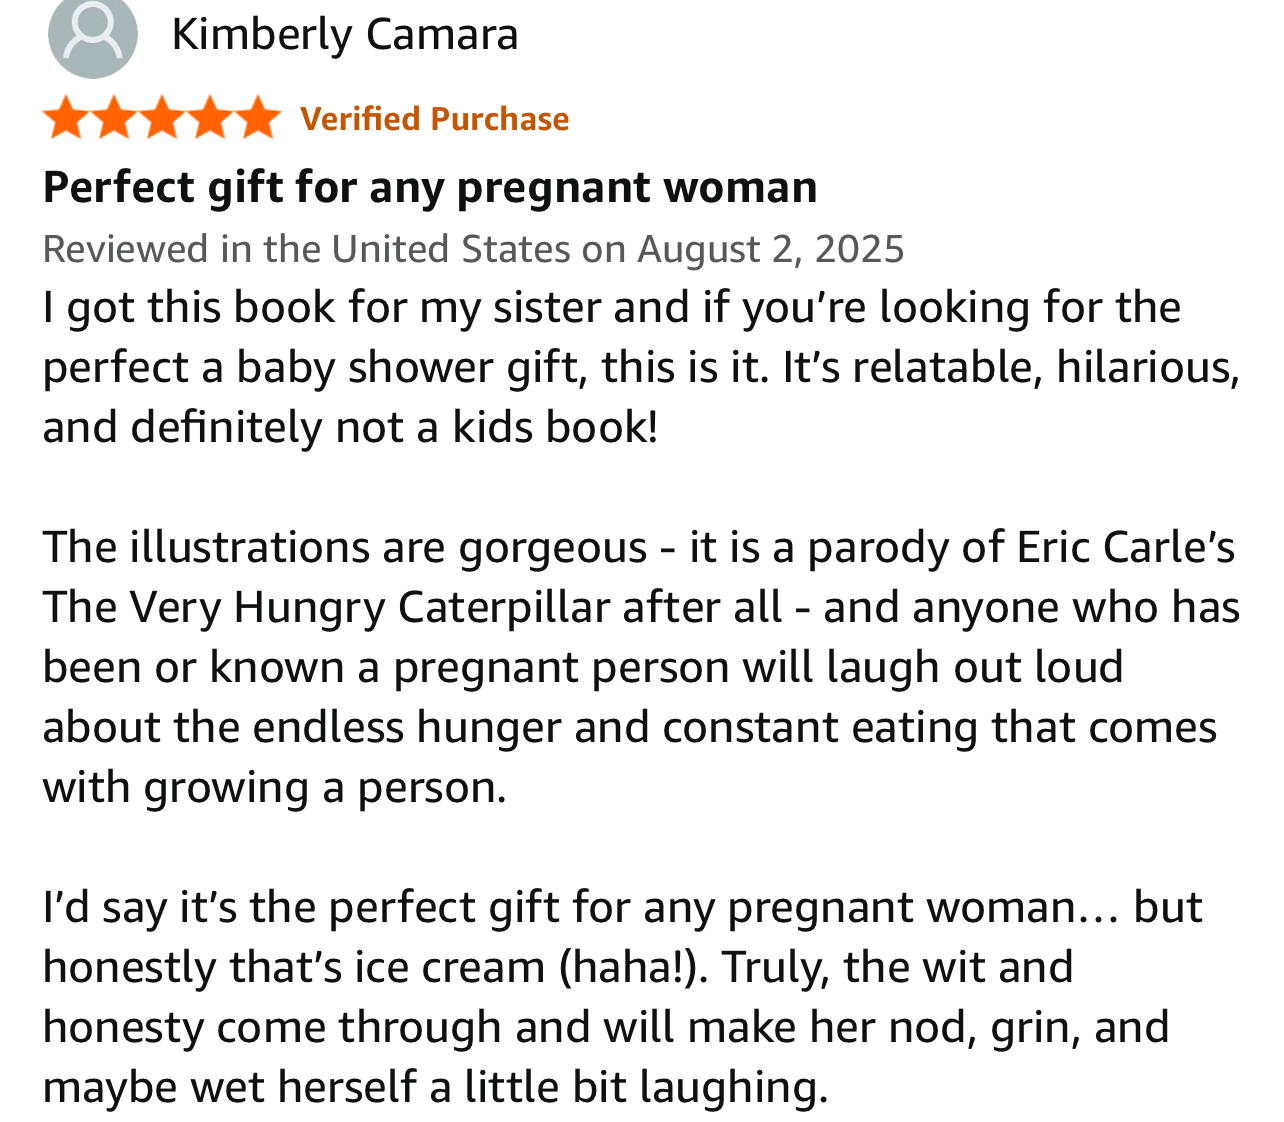Click the second orange rating star
1284x1122 pixels.
coord(114,118)
